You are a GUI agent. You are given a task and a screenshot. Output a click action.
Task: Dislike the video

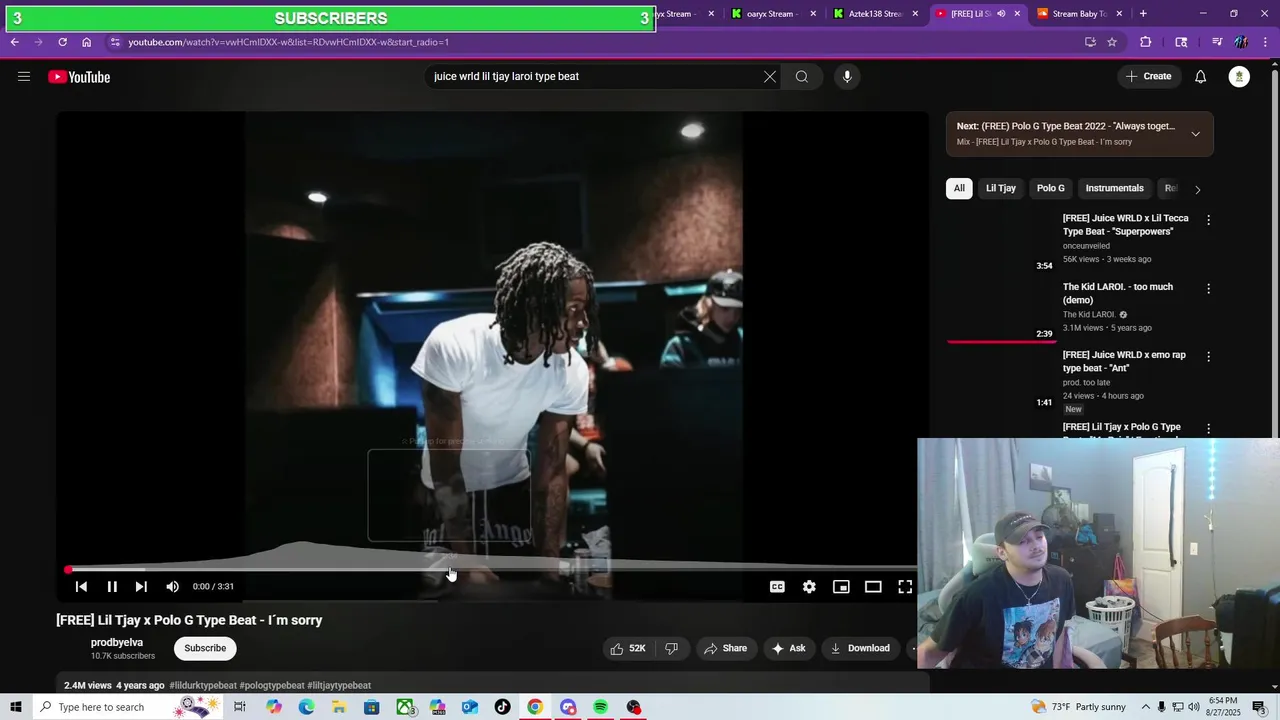tap(671, 648)
